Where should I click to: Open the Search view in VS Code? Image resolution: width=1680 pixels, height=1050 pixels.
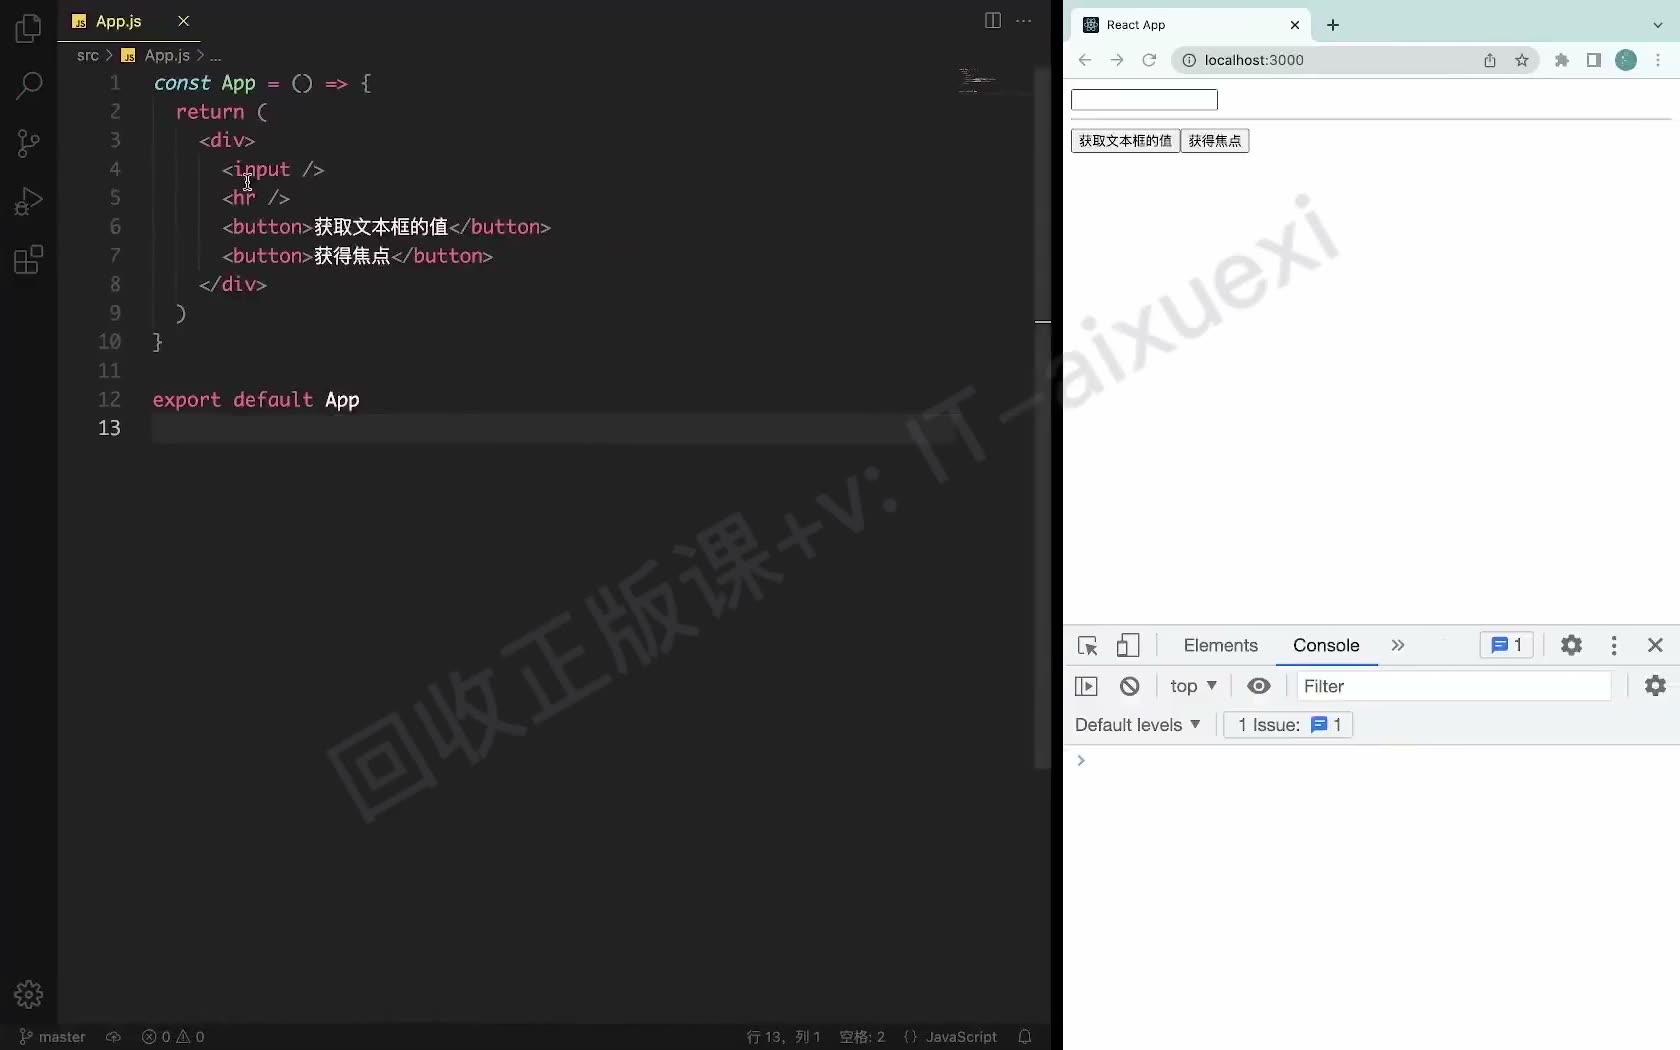(x=29, y=86)
